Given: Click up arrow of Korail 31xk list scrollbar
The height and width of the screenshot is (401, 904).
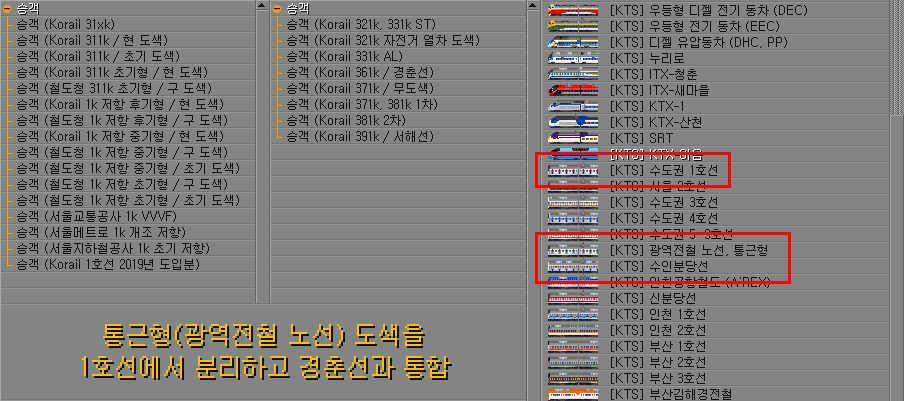Looking at the screenshot, I should [262, 5].
